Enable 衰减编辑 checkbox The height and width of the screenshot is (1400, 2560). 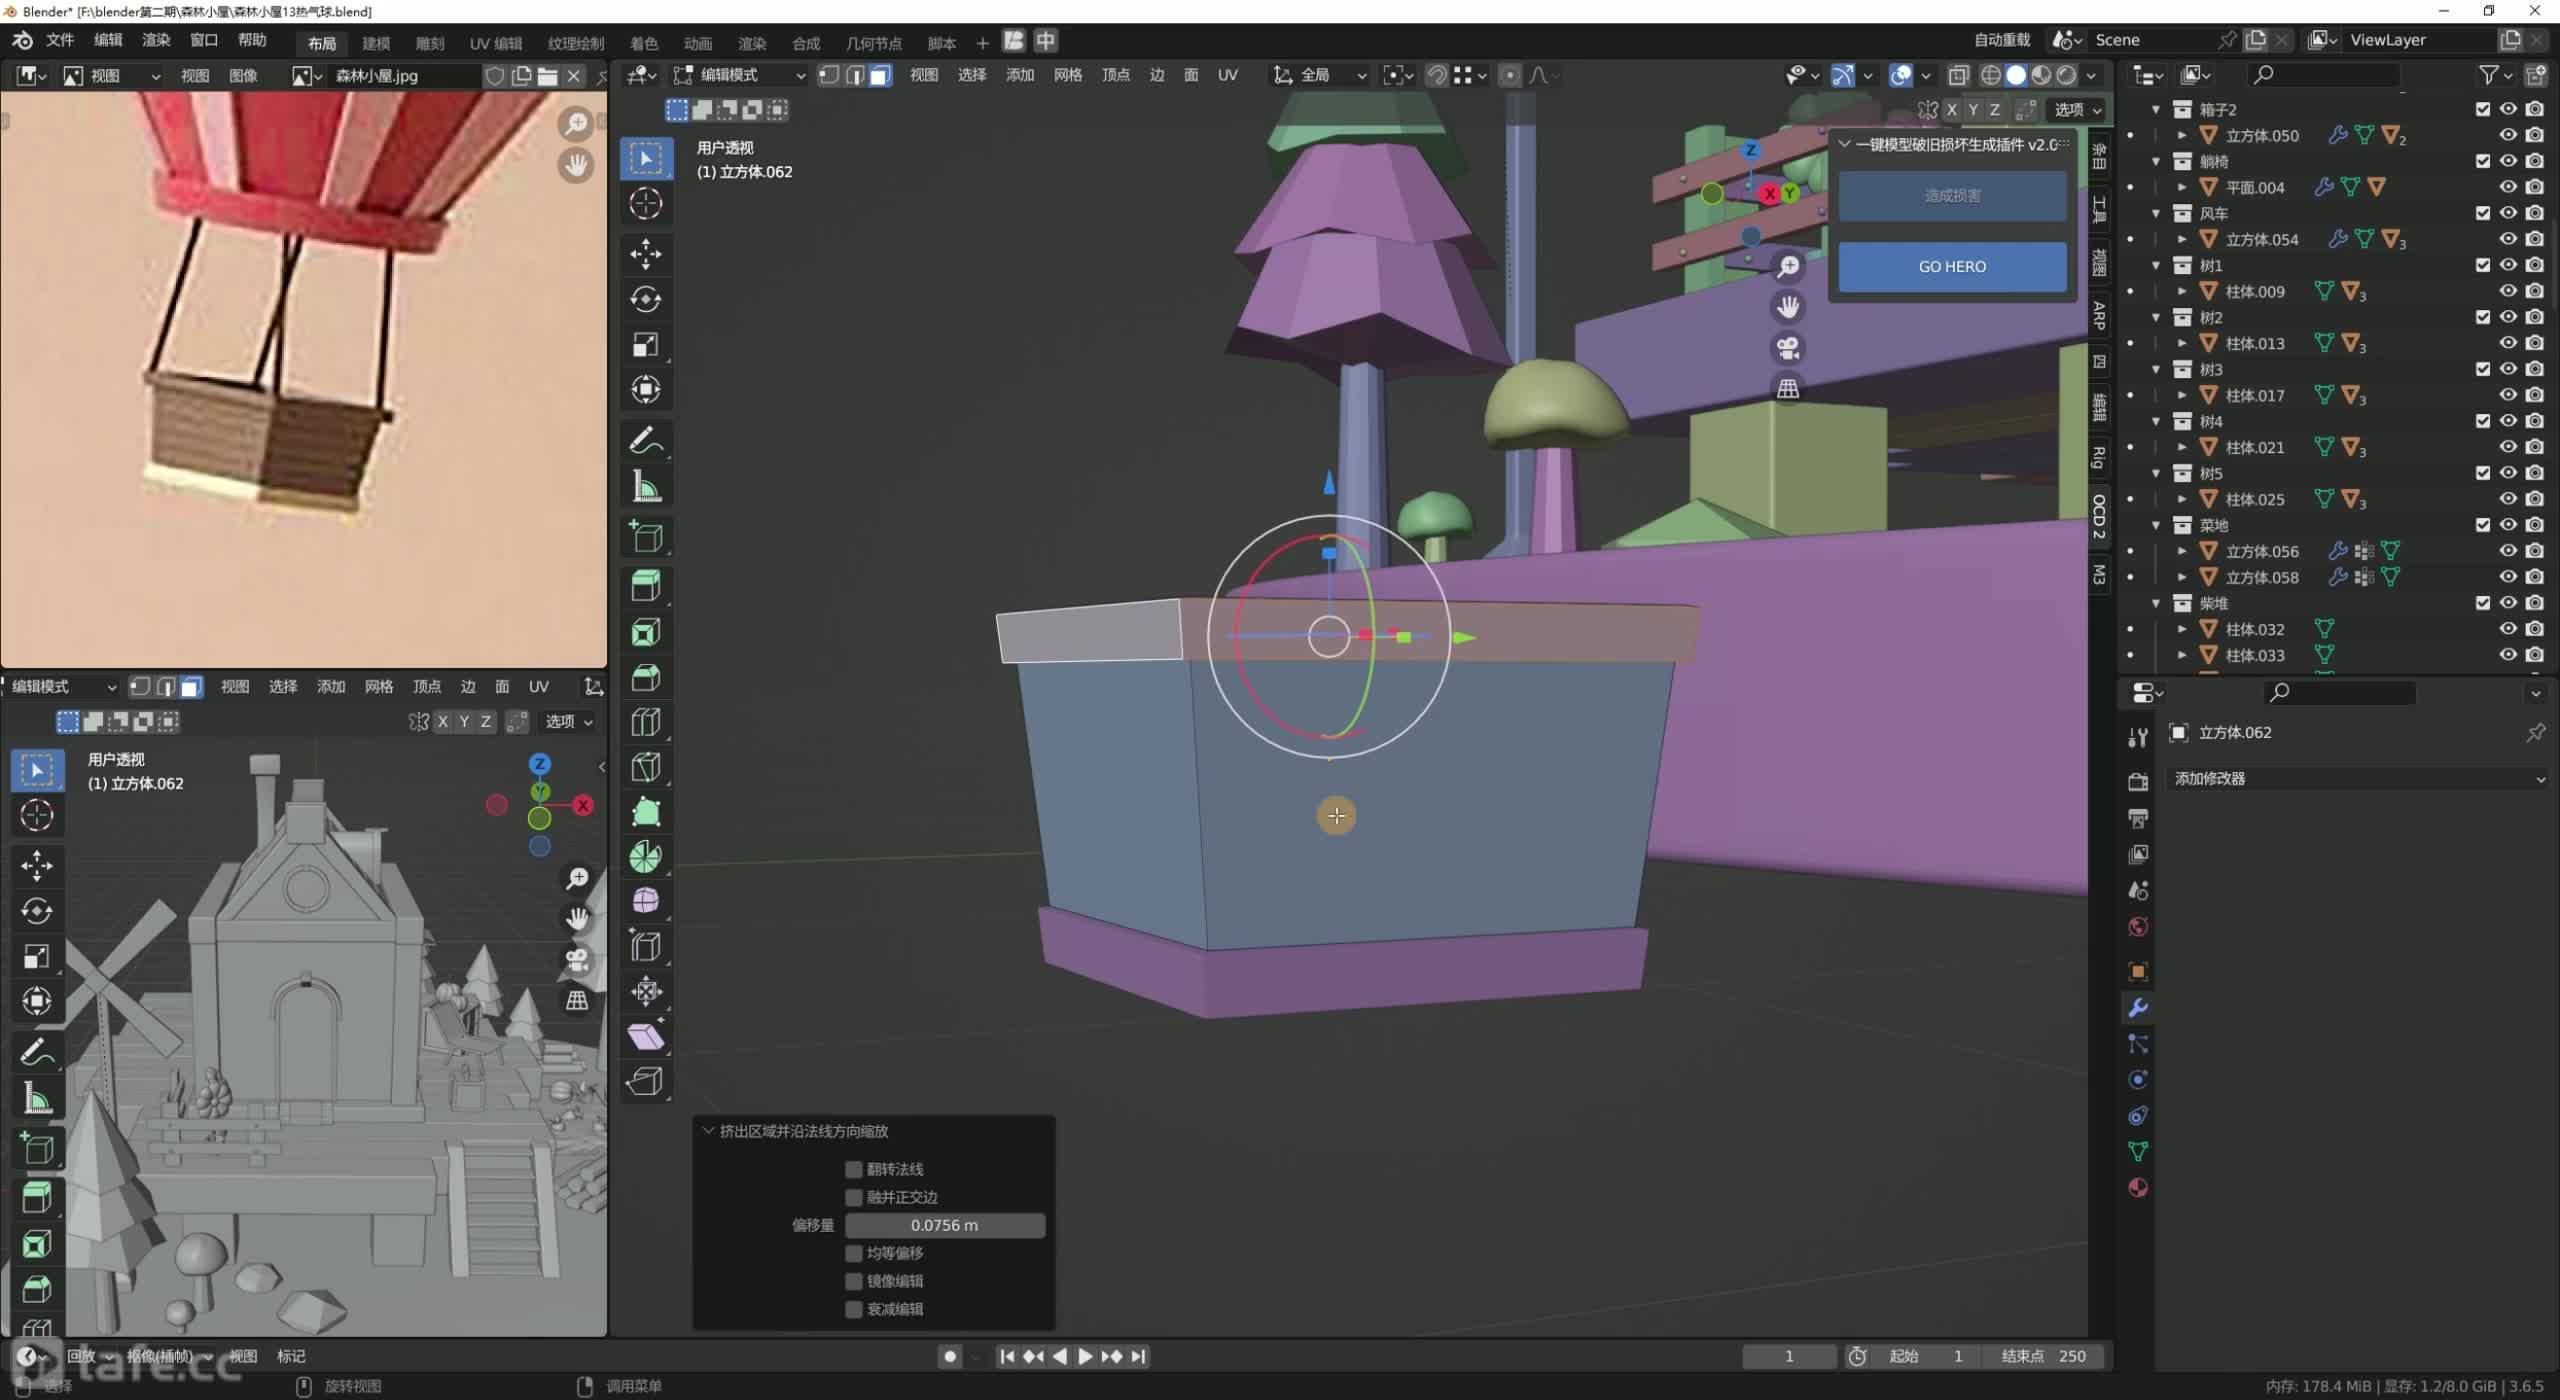(x=854, y=1309)
